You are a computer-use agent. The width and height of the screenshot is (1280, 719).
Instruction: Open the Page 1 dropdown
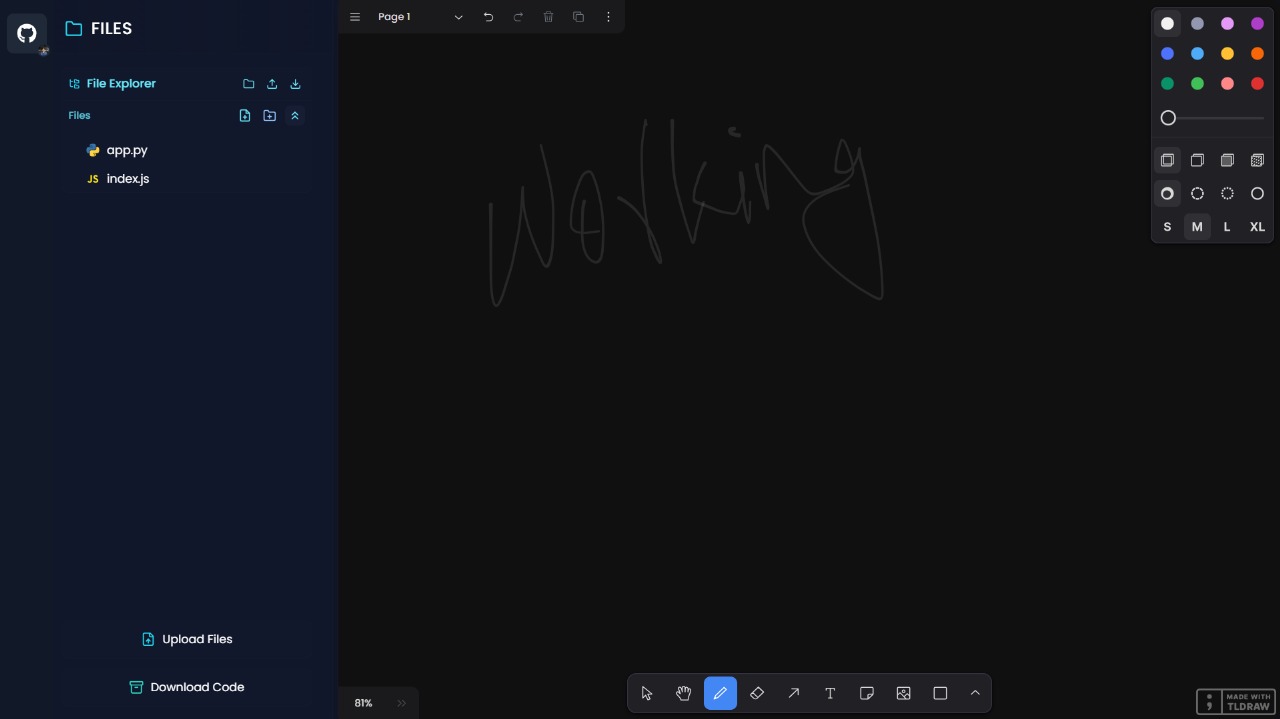420,17
